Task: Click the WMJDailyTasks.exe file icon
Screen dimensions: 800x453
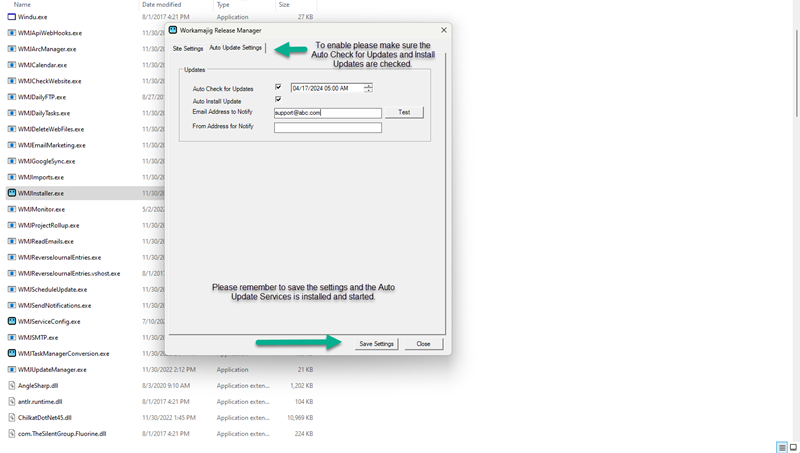Action: click(x=12, y=113)
